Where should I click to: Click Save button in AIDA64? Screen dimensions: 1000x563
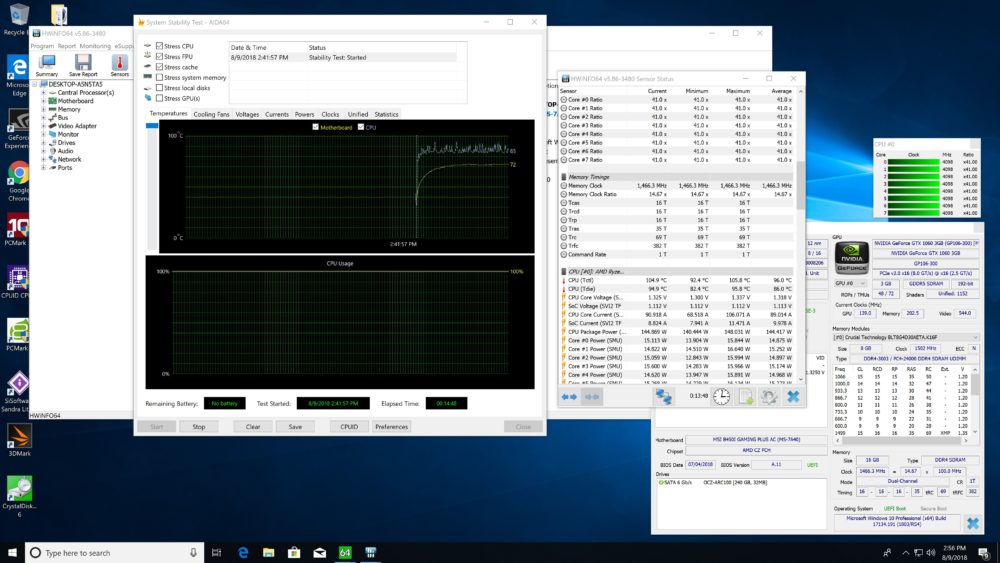295,427
